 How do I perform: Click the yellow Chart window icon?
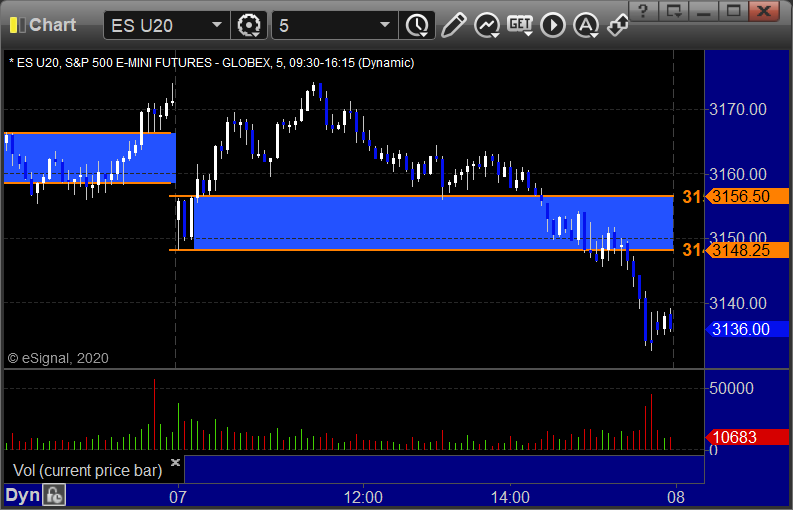17,25
